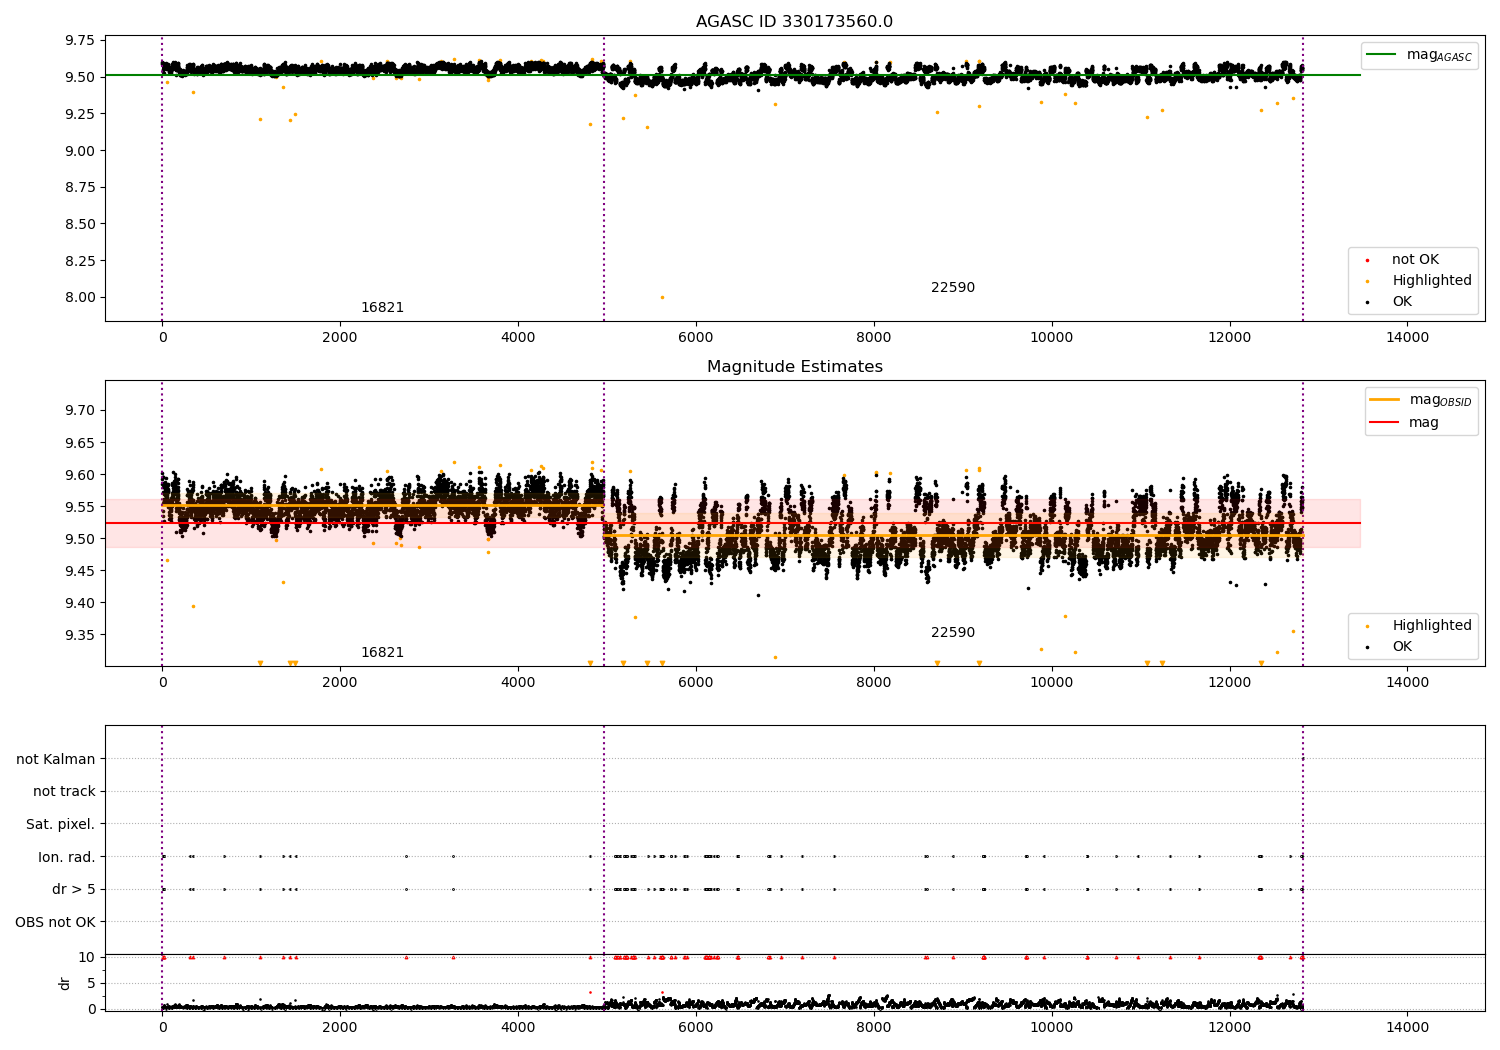
Task: Click the '9.75' y-axis tick on top plot
Action: click(x=80, y=41)
